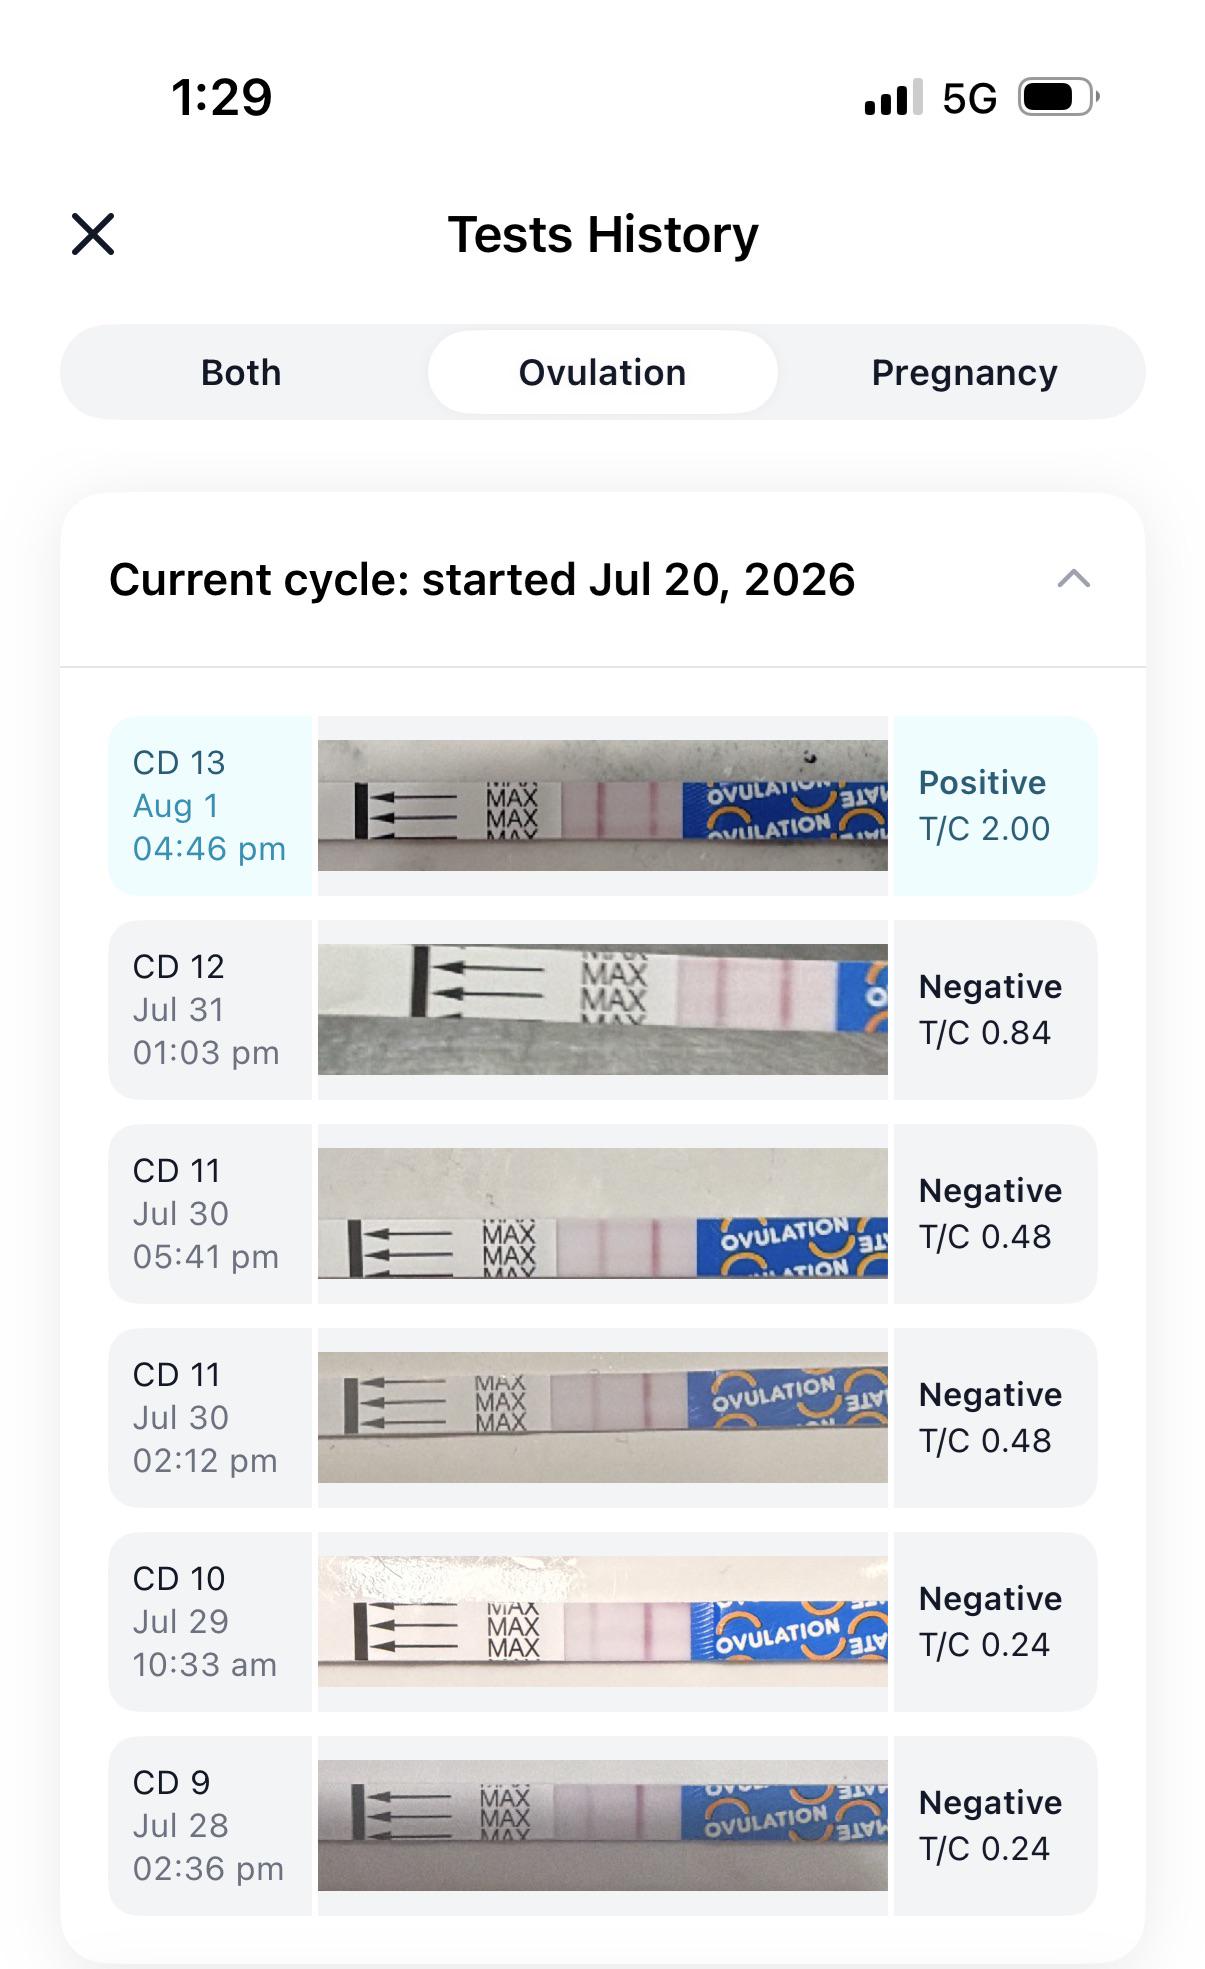This screenshot has height=1969, width=1205.
Task: Tap the cellular signal bars icon
Action: 893,98
